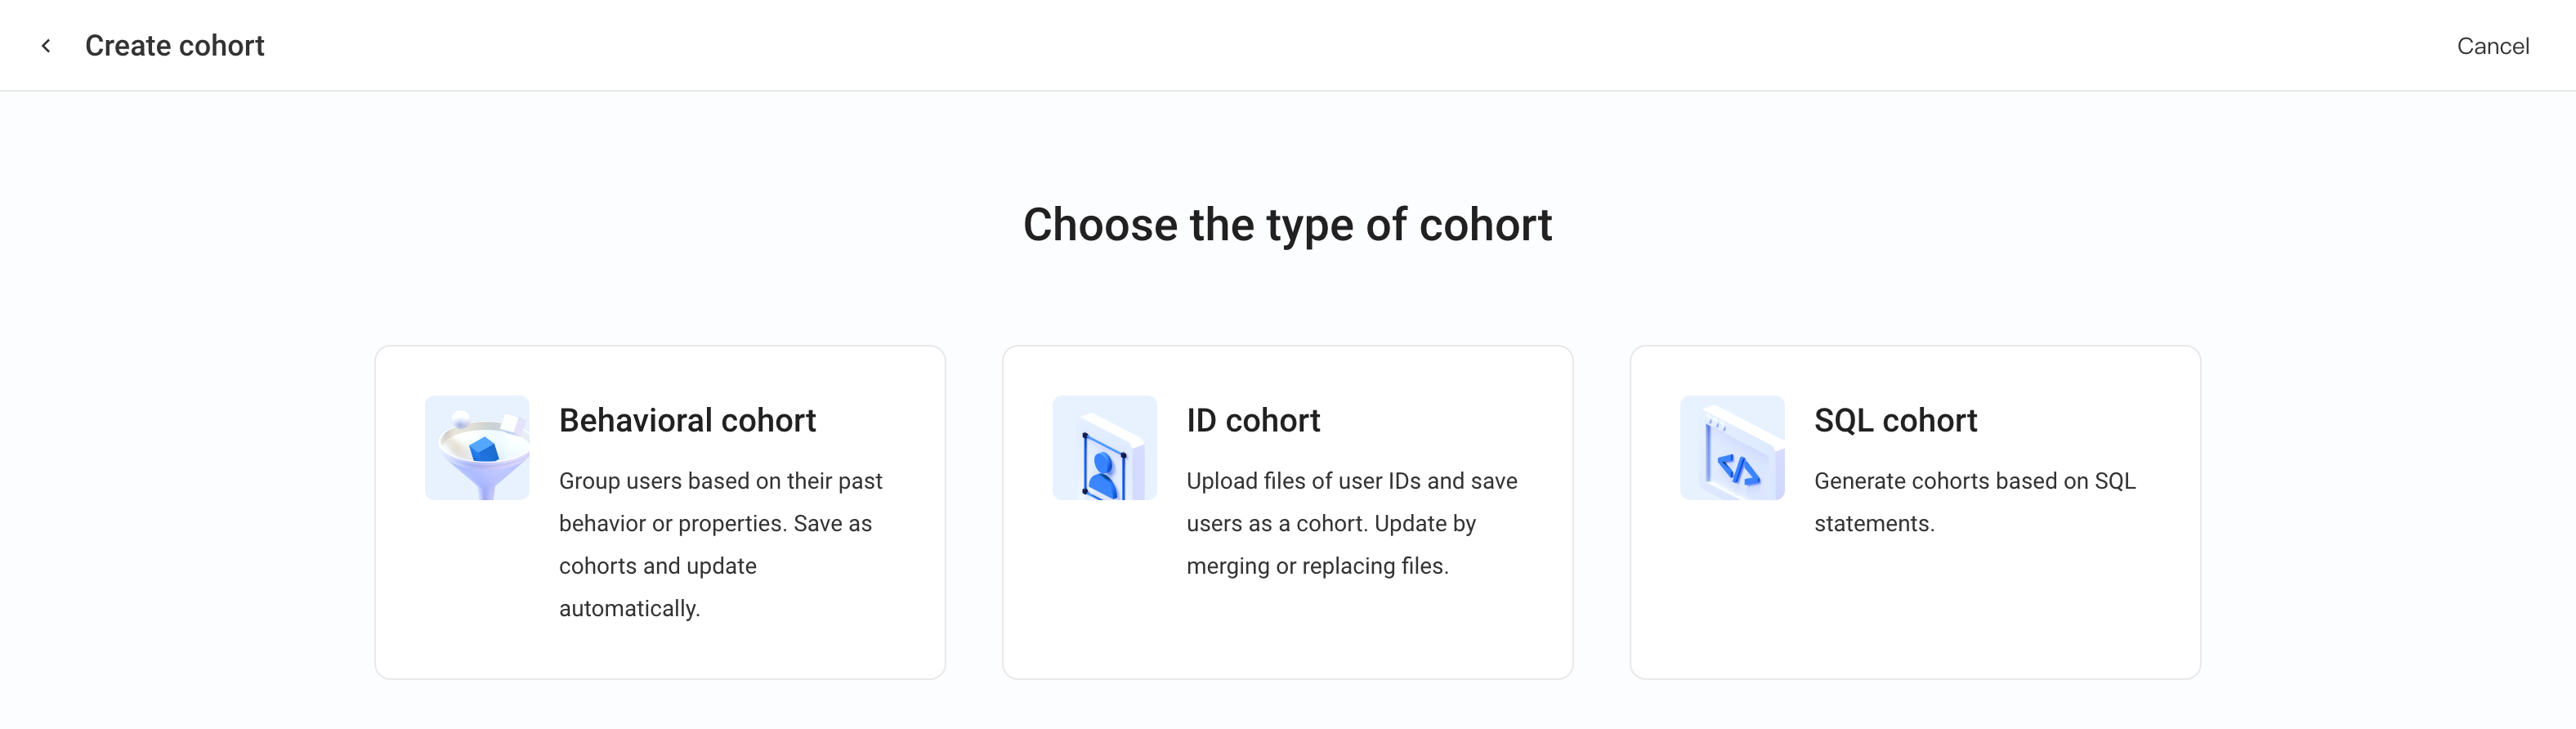Click the word 'automatically' in the Behavioral card
The image size is (2576, 729).
(627, 609)
